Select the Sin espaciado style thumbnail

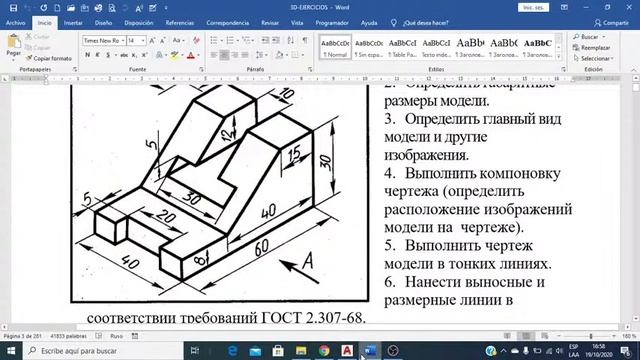(x=369, y=47)
